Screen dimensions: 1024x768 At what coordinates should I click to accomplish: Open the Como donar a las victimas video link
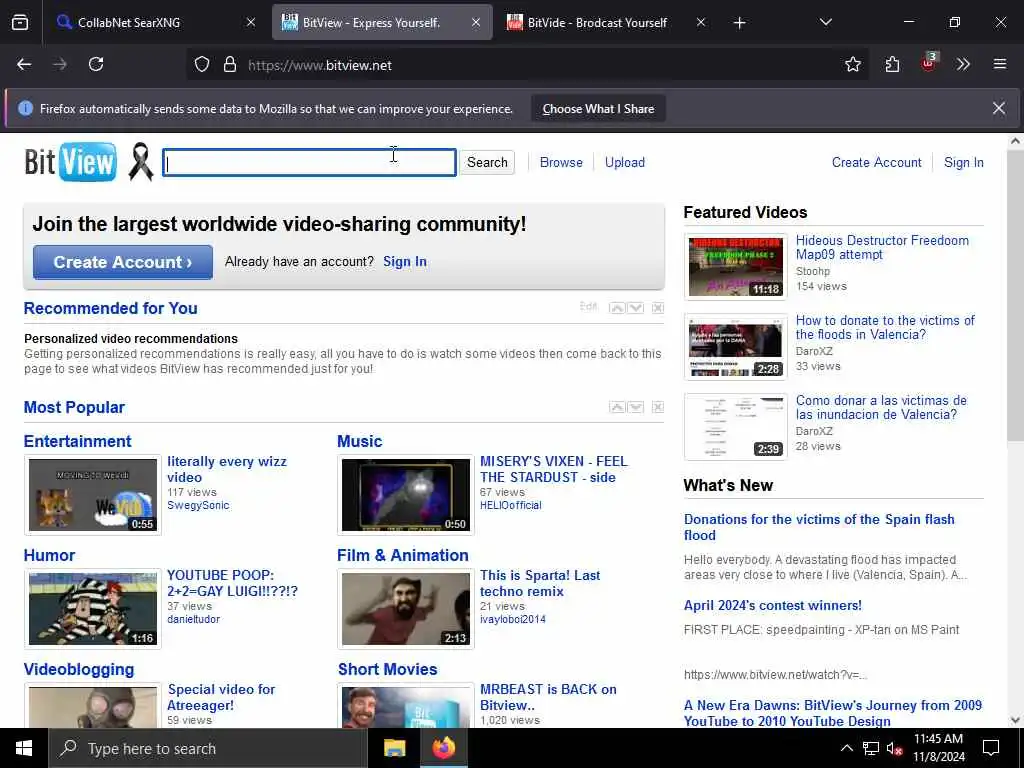coord(881,408)
